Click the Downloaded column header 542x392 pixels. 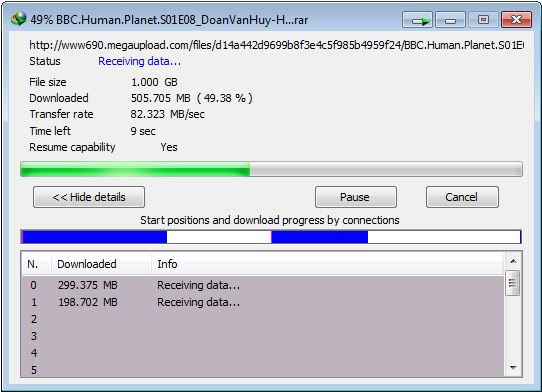[x=101, y=264]
